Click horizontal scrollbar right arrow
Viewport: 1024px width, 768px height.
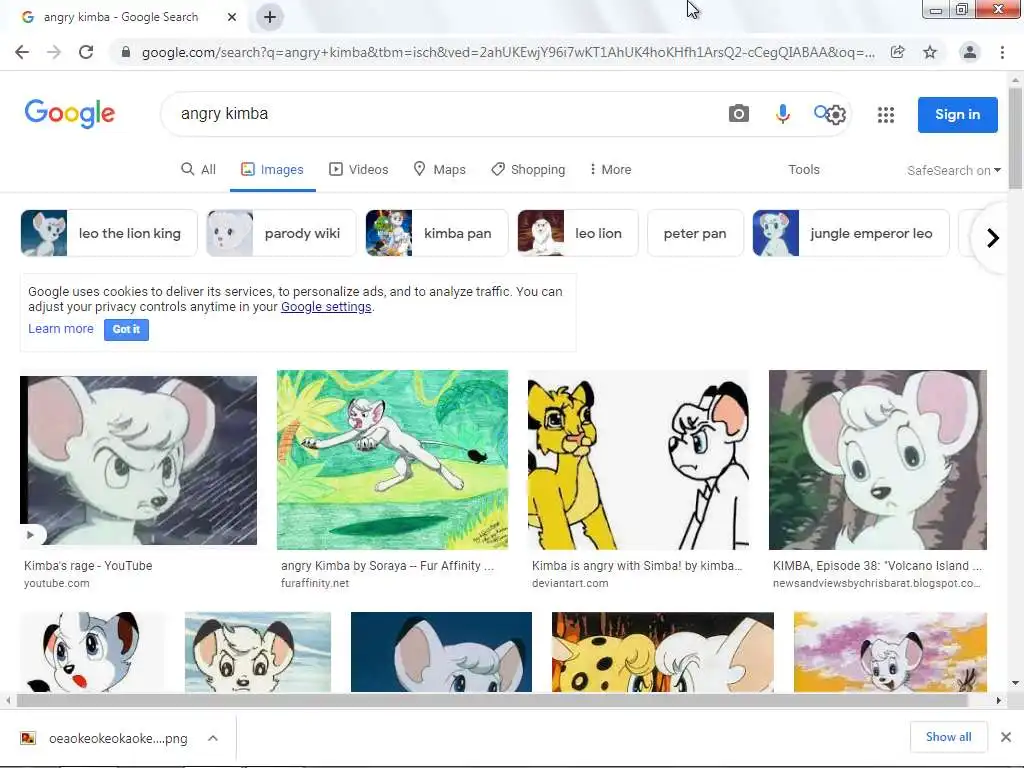coord(999,701)
